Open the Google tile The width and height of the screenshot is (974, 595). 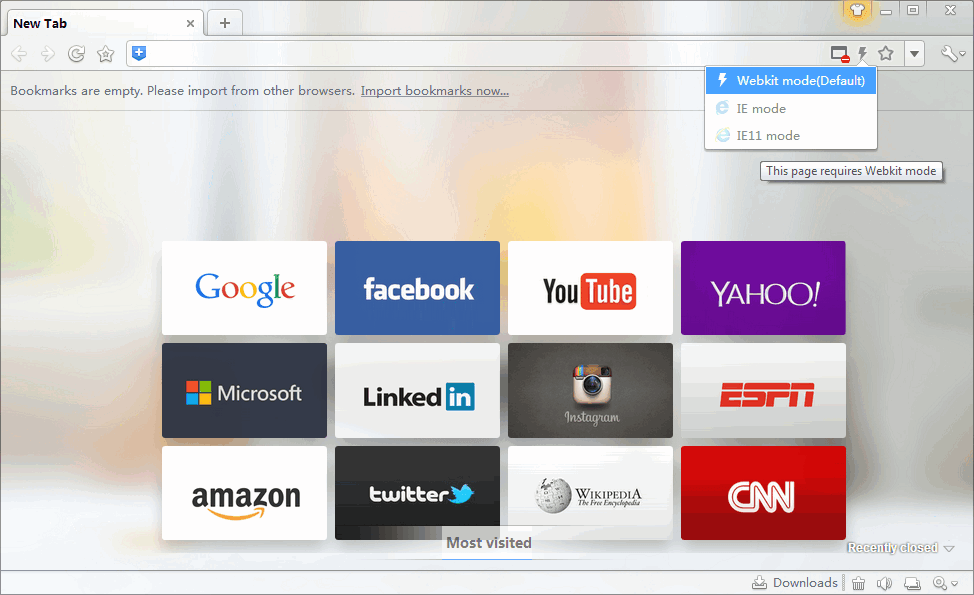pyautogui.click(x=244, y=288)
